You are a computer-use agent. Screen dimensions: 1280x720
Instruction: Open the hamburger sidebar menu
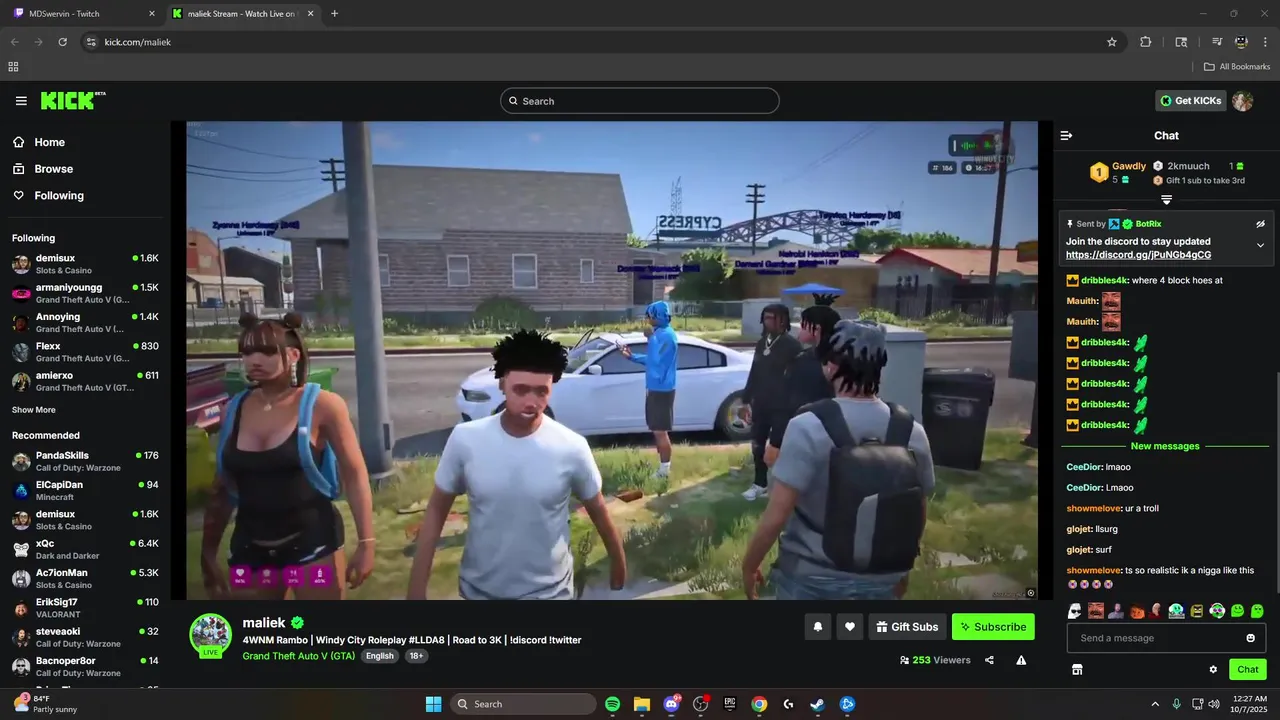point(21,101)
